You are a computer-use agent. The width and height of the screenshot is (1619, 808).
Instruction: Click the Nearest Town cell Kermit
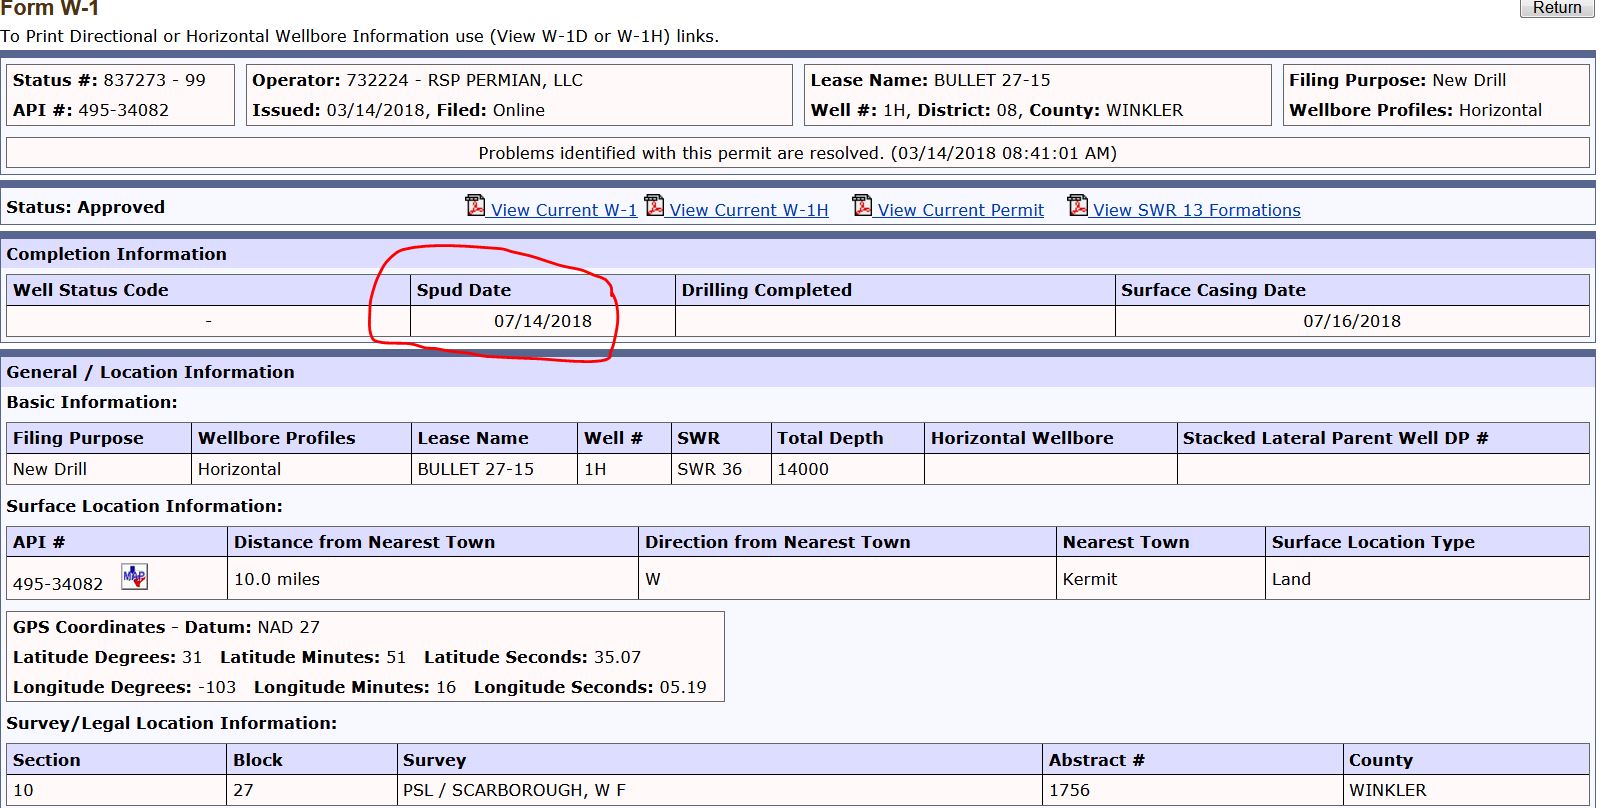1089,579
